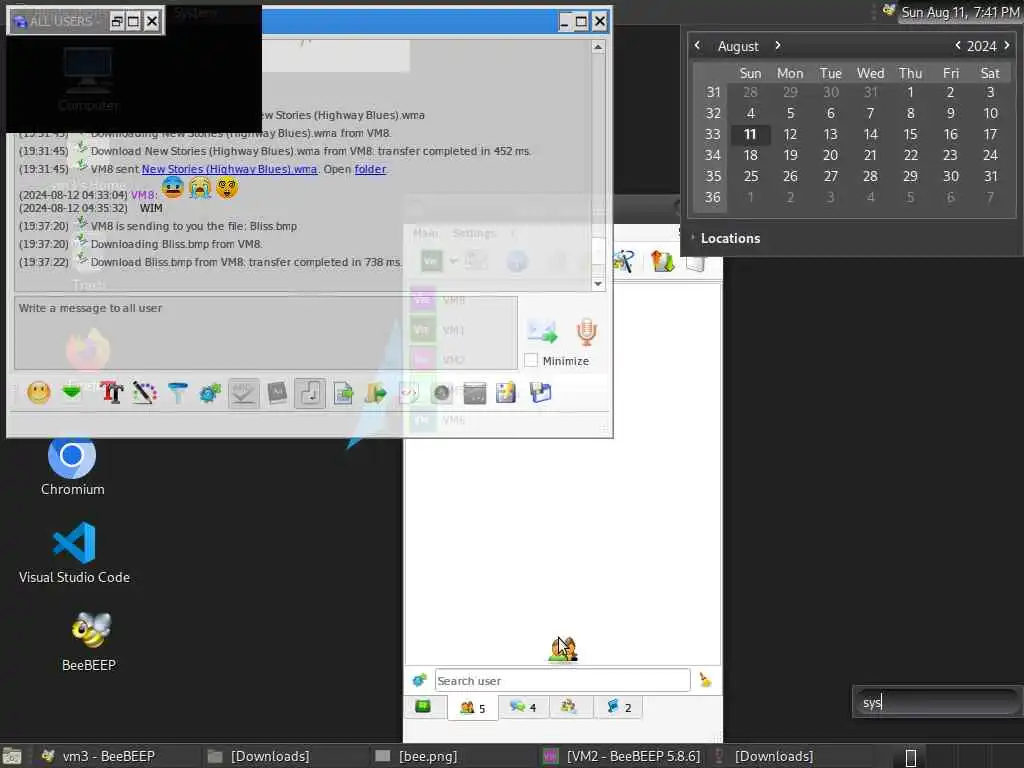Open the folder link in chat

pyautogui.click(x=370, y=169)
